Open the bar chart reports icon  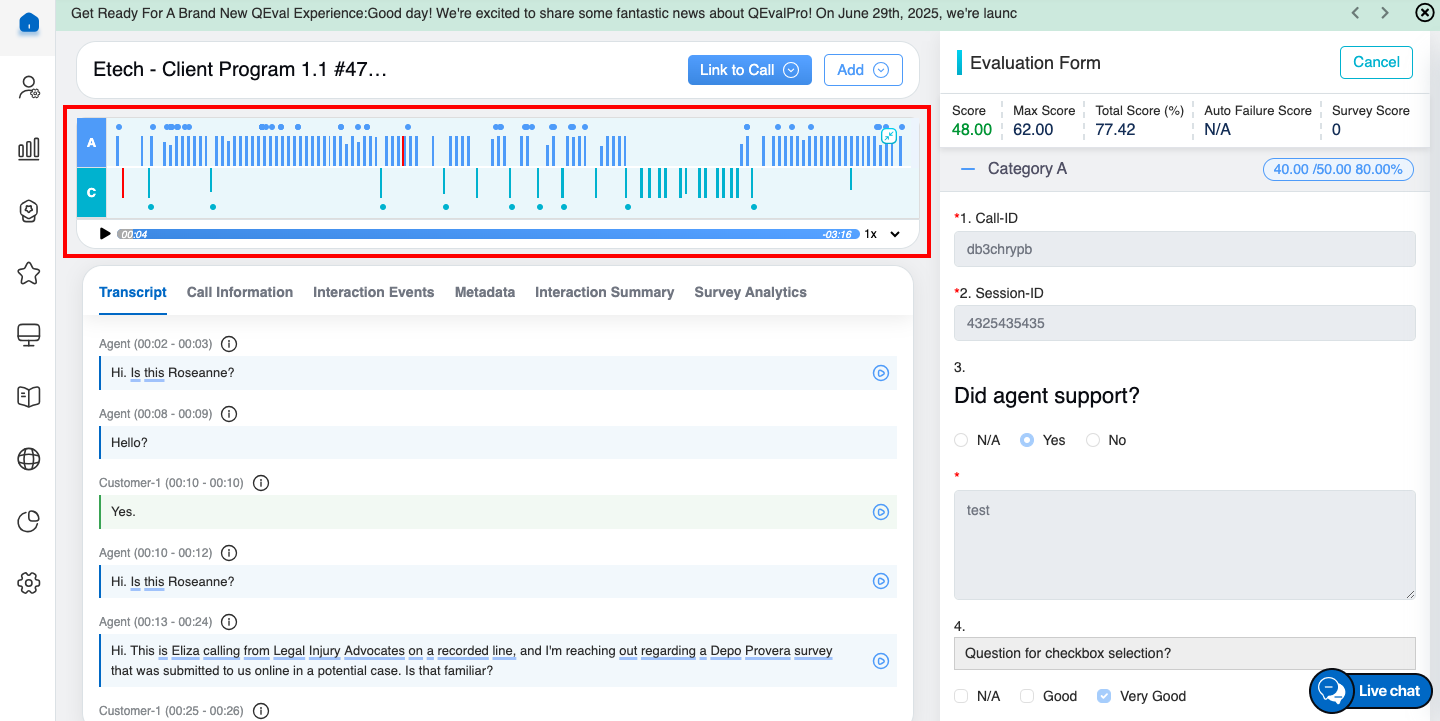pos(29,149)
